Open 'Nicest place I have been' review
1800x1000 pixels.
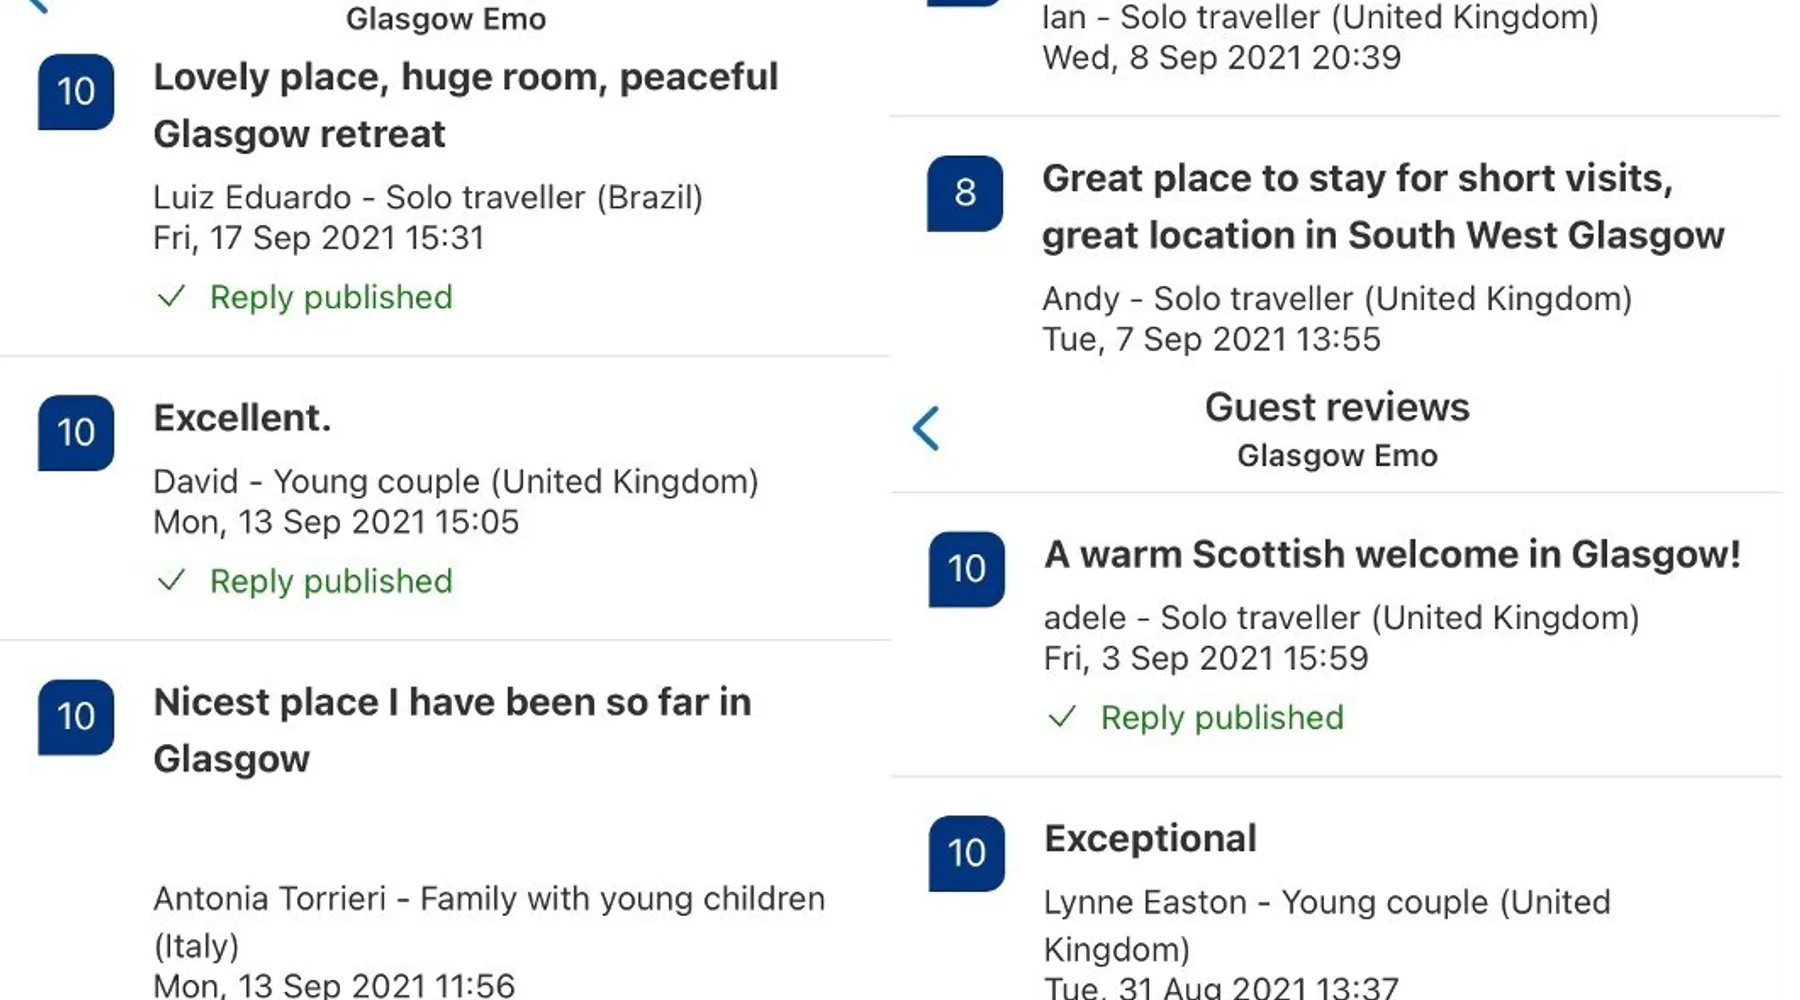pyautogui.click(x=452, y=730)
